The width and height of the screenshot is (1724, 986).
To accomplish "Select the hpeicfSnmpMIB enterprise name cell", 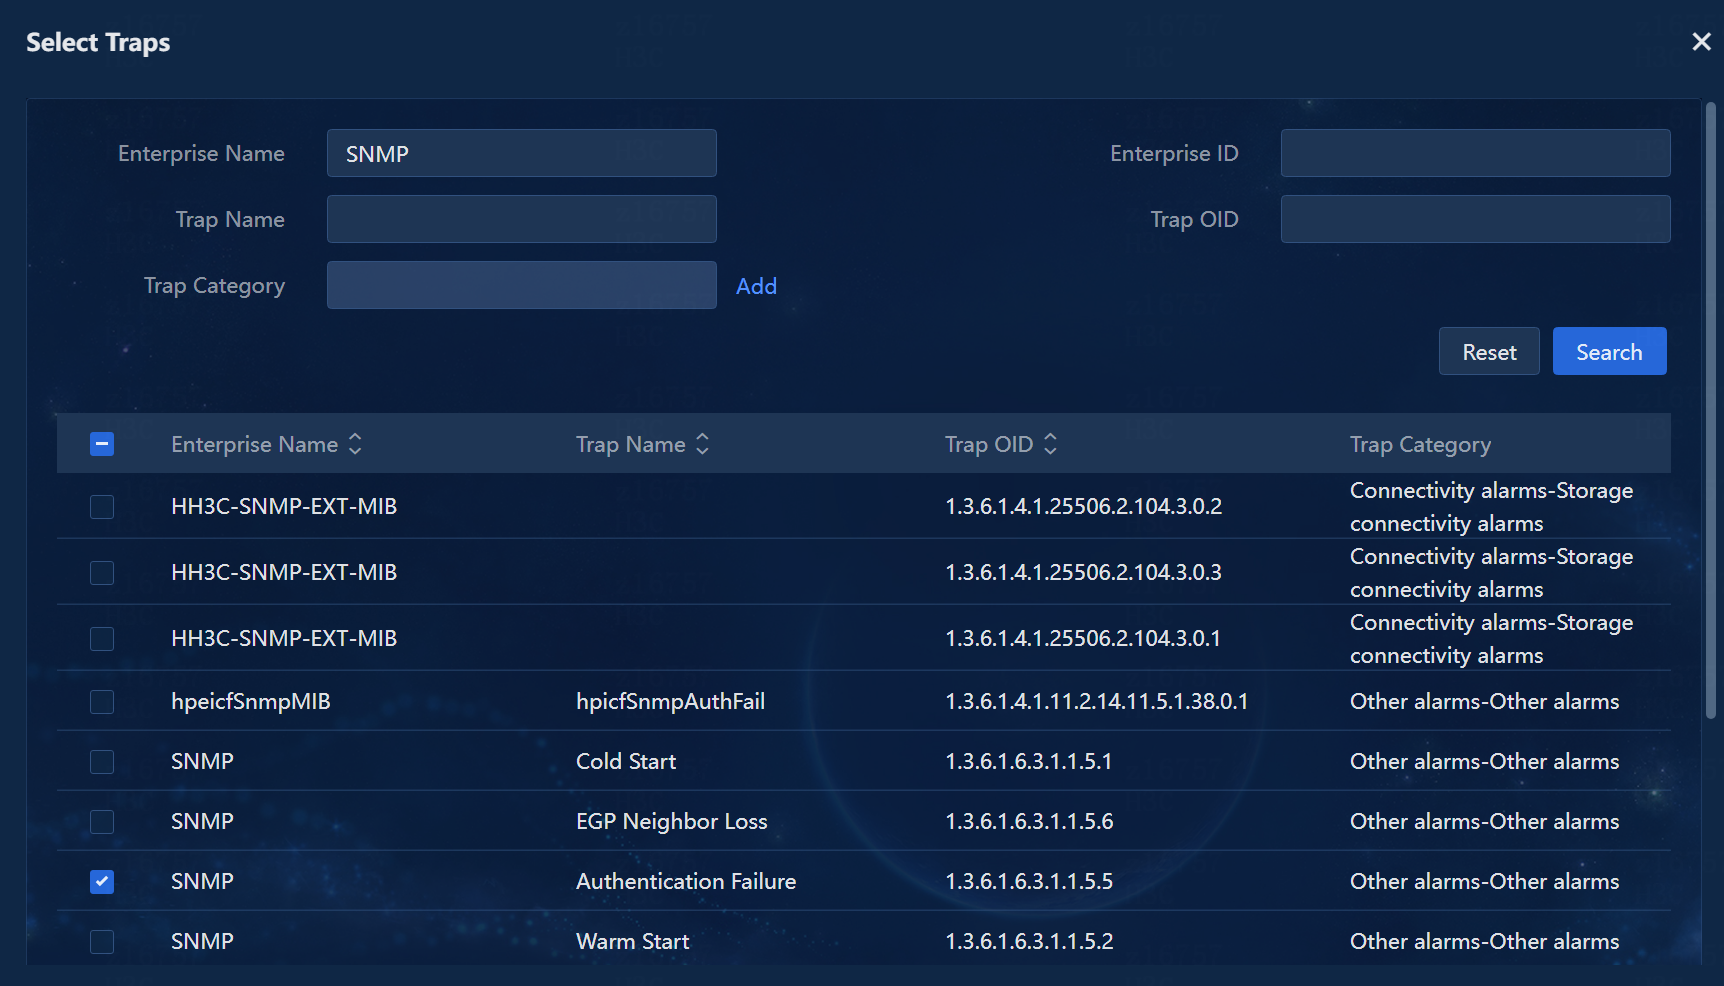I will point(251,702).
